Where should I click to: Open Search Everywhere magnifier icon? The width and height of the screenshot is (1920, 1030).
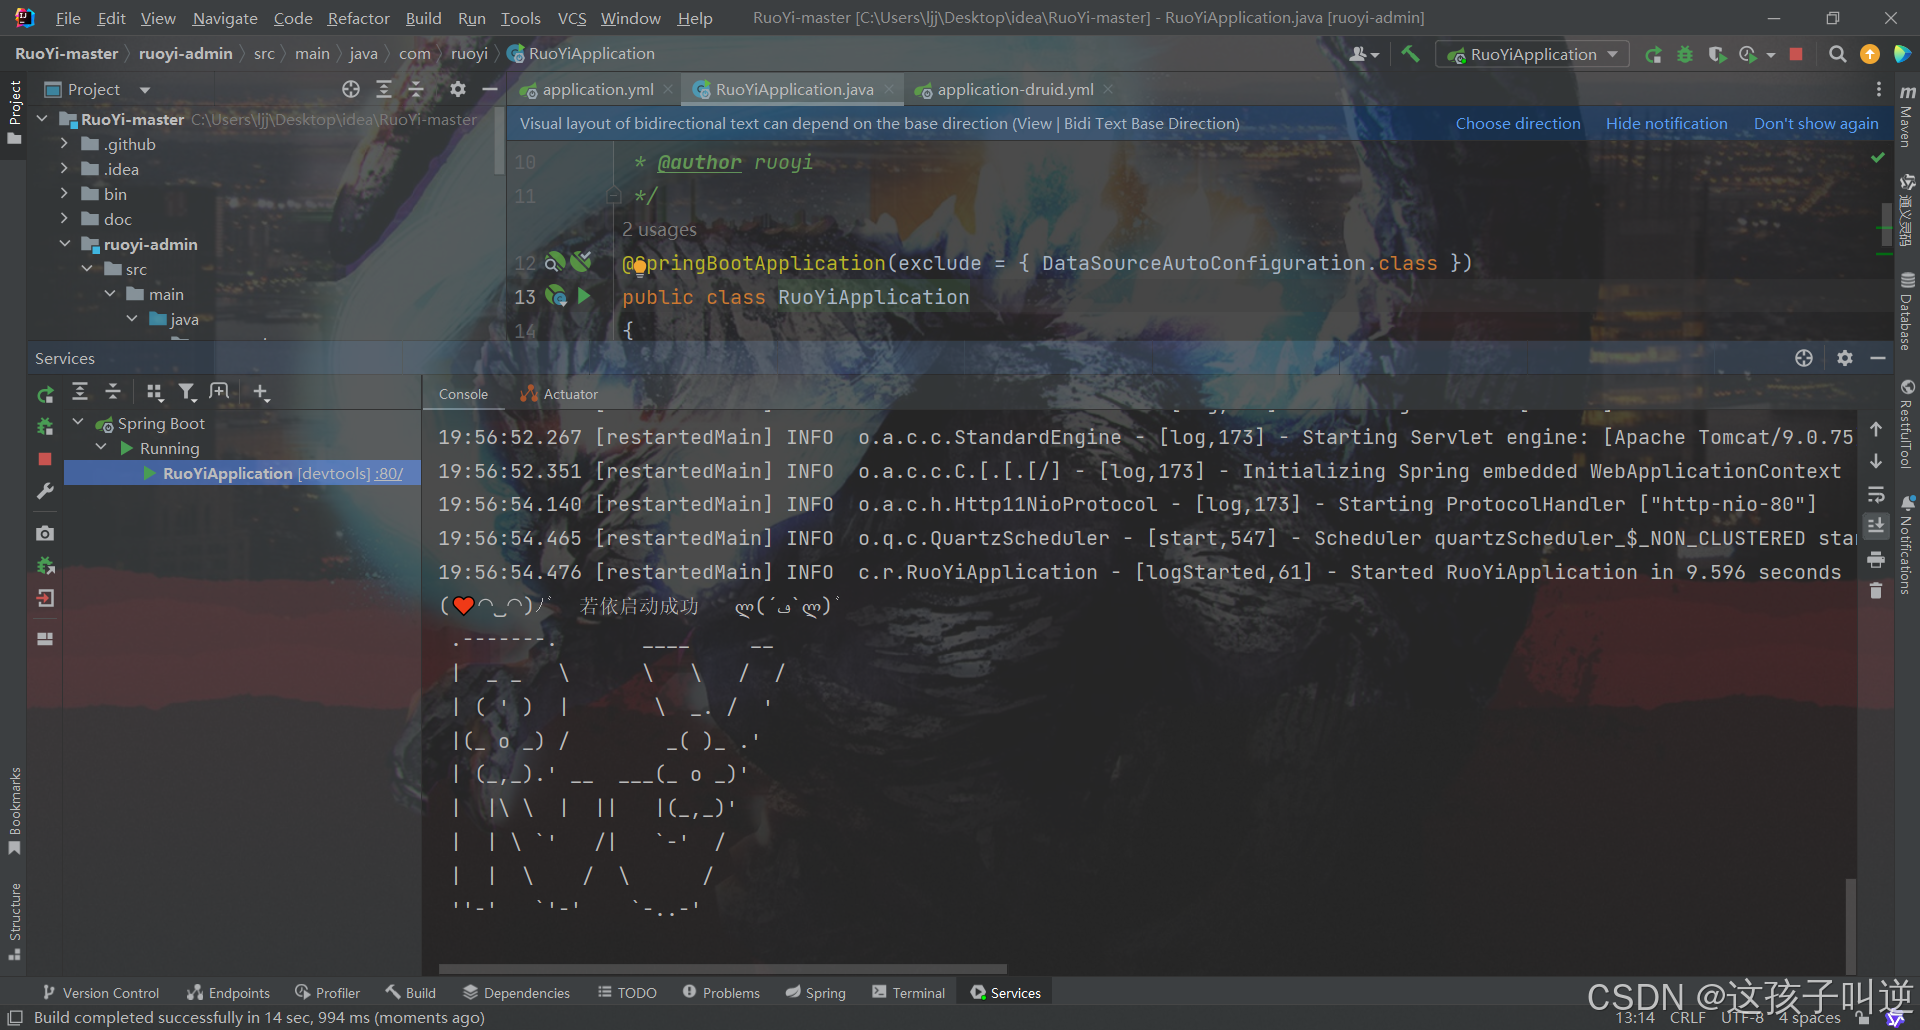[1837, 54]
